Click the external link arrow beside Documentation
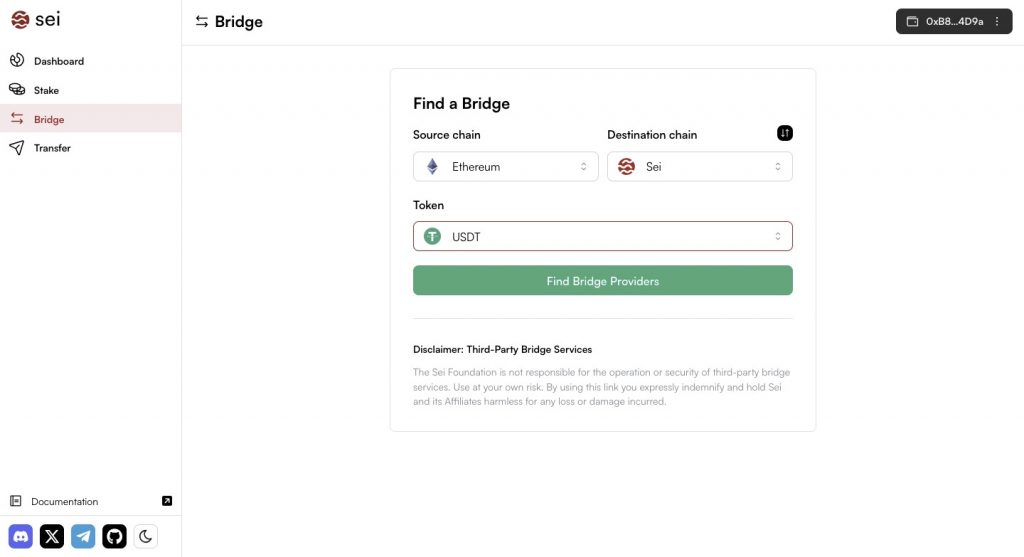 point(167,501)
